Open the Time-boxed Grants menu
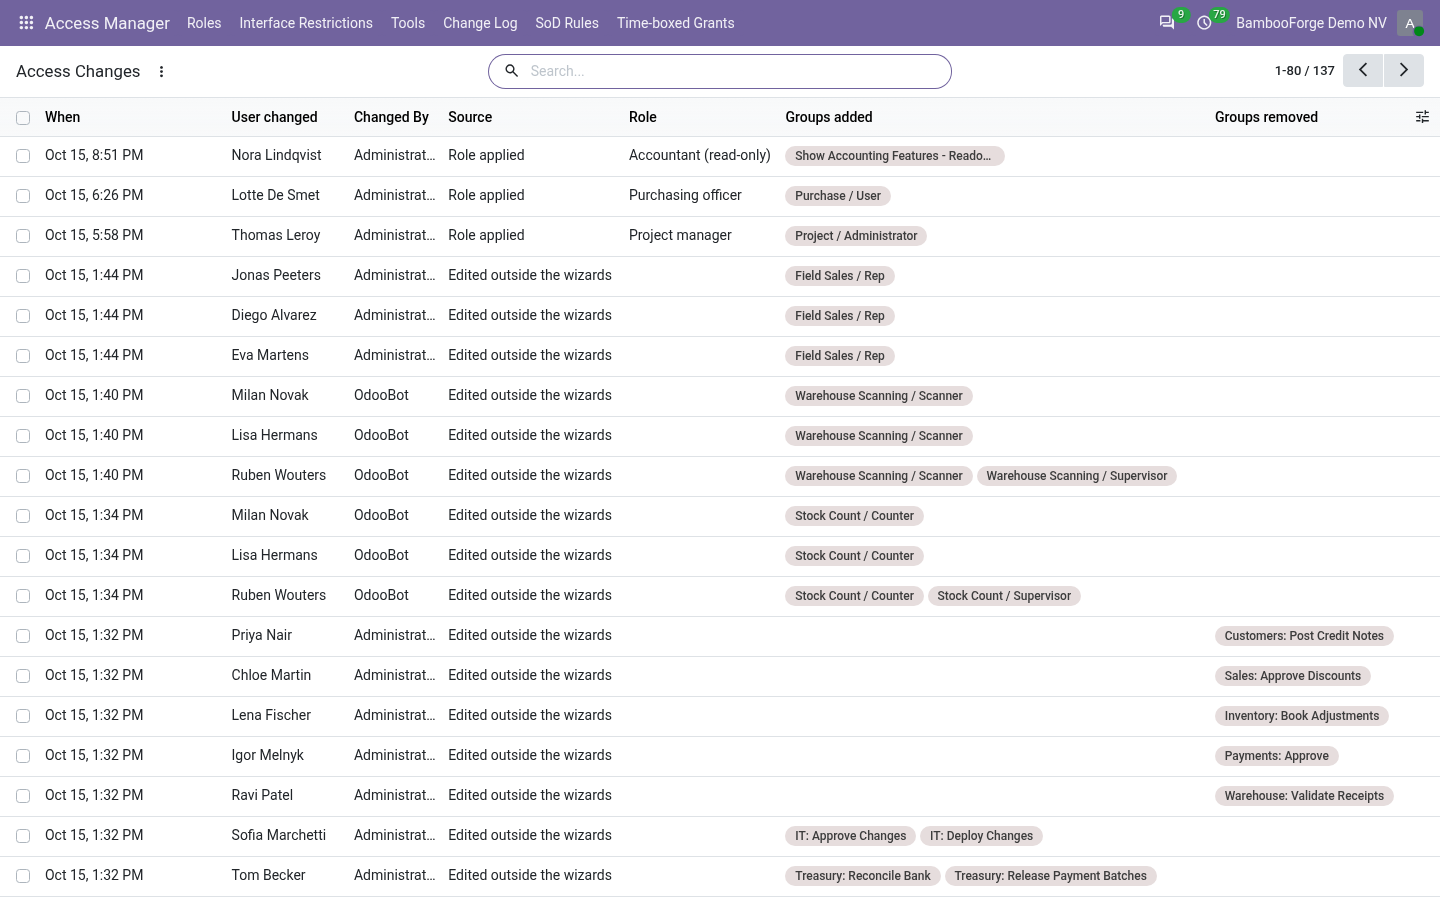The height and width of the screenshot is (900, 1440). pos(676,23)
